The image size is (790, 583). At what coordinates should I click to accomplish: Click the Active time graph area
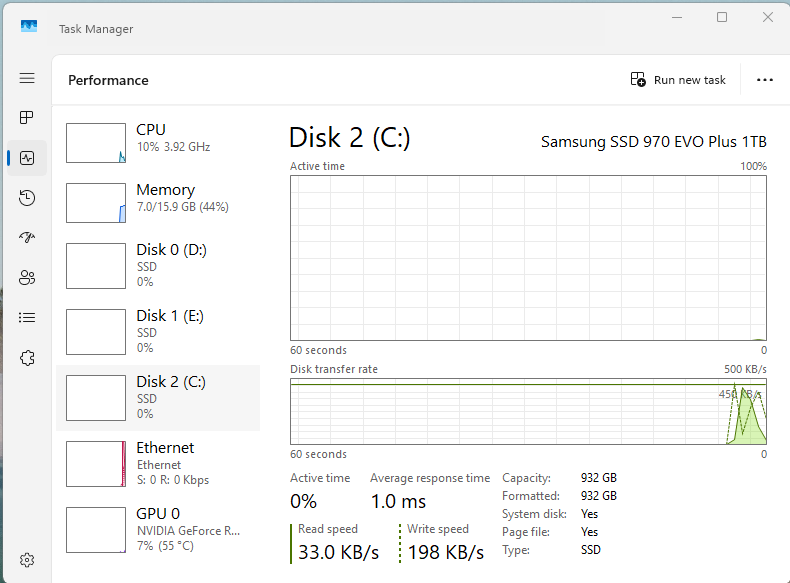[x=528, y=258]
